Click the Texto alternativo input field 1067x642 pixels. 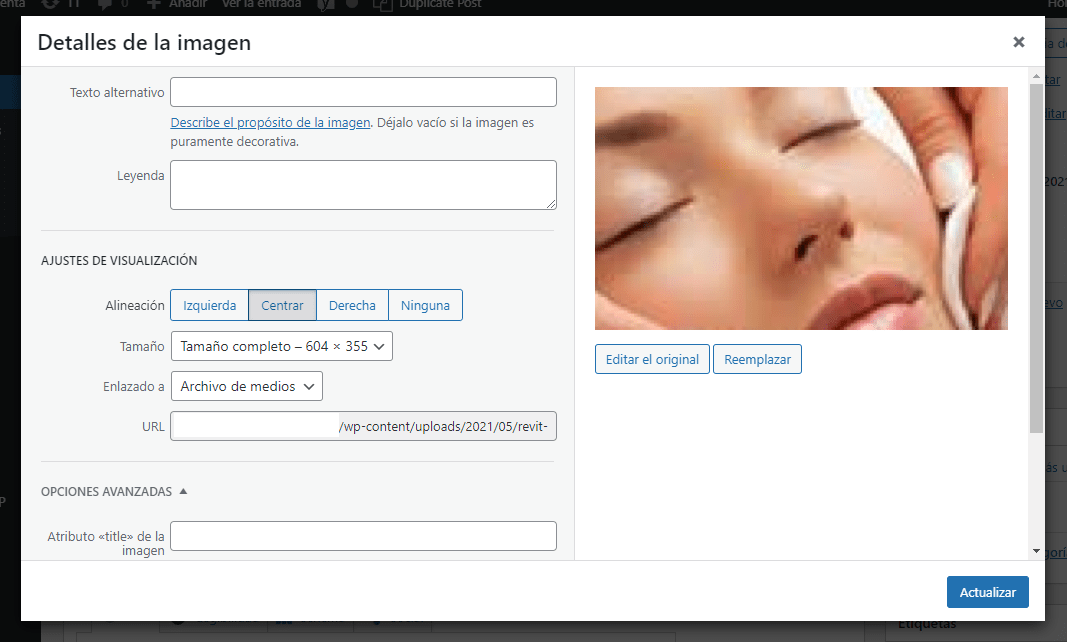(x=363, y=92)
